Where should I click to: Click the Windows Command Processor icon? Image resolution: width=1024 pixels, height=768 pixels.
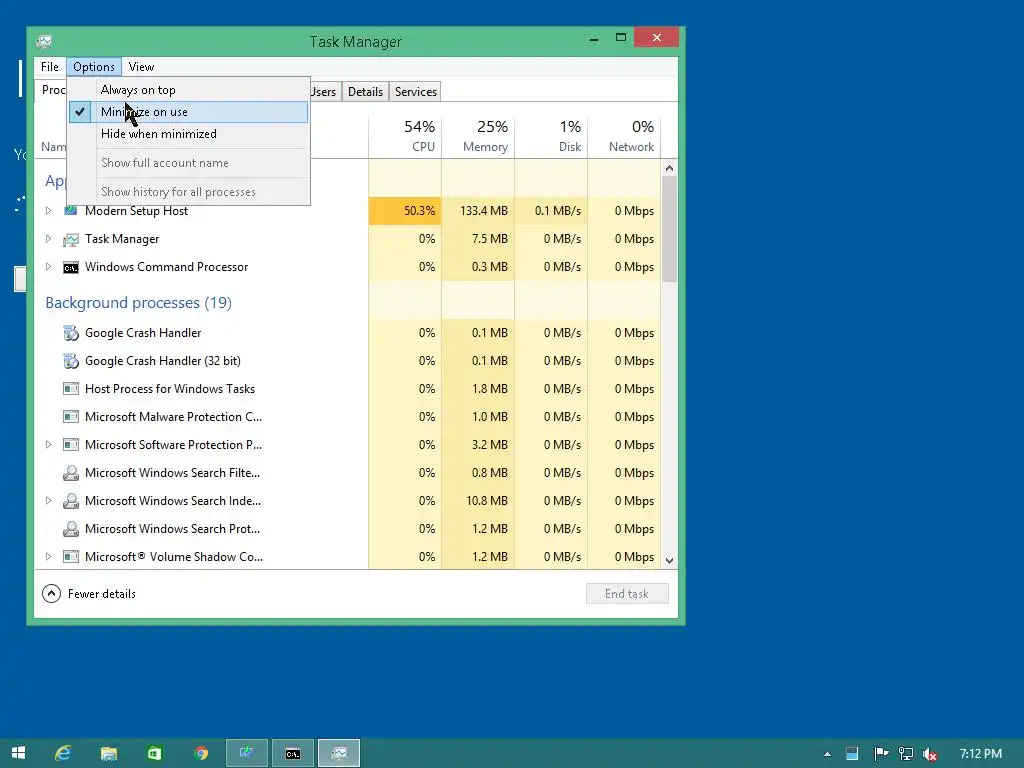[71, 267]
